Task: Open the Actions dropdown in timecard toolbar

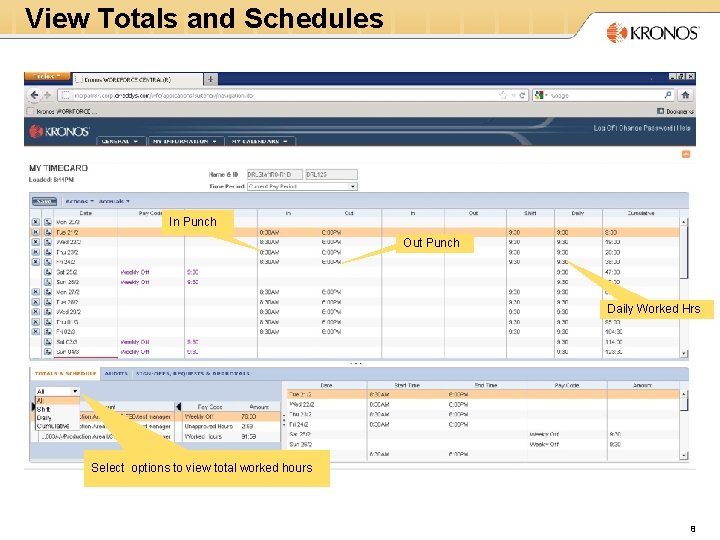Action: [x=79, y=201]
